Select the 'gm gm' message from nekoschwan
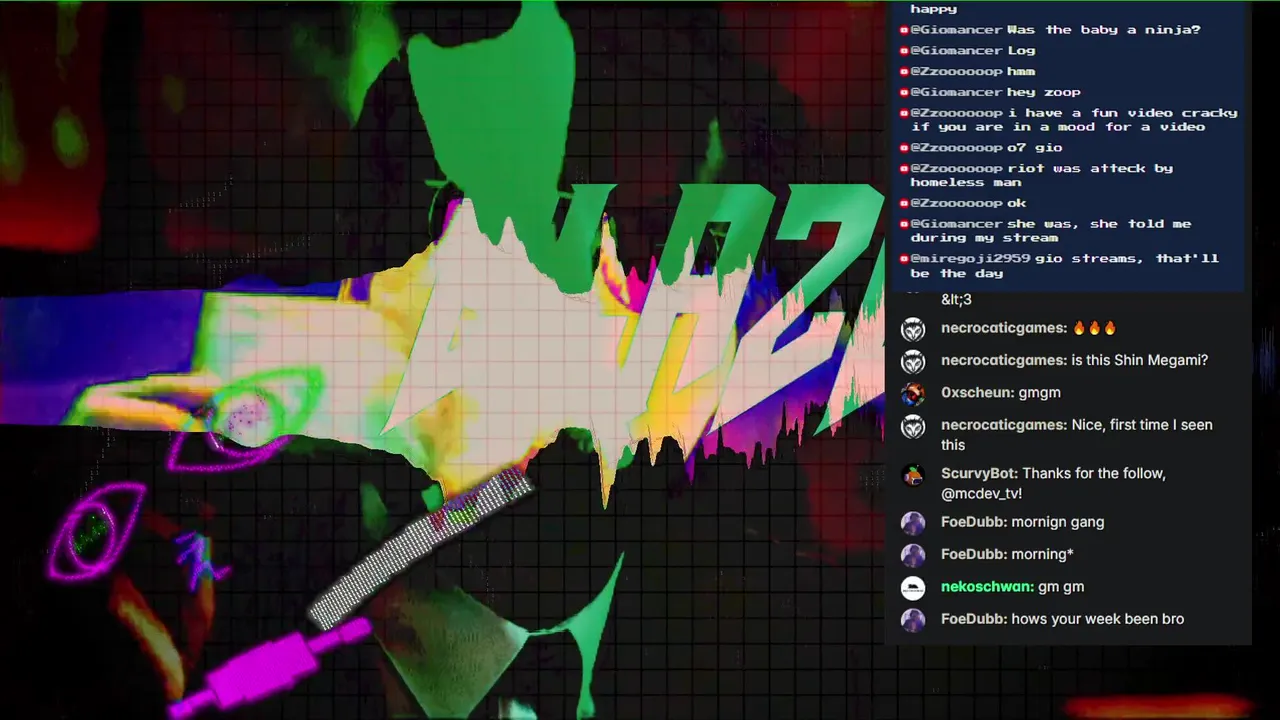 [x=1061, y=587]
